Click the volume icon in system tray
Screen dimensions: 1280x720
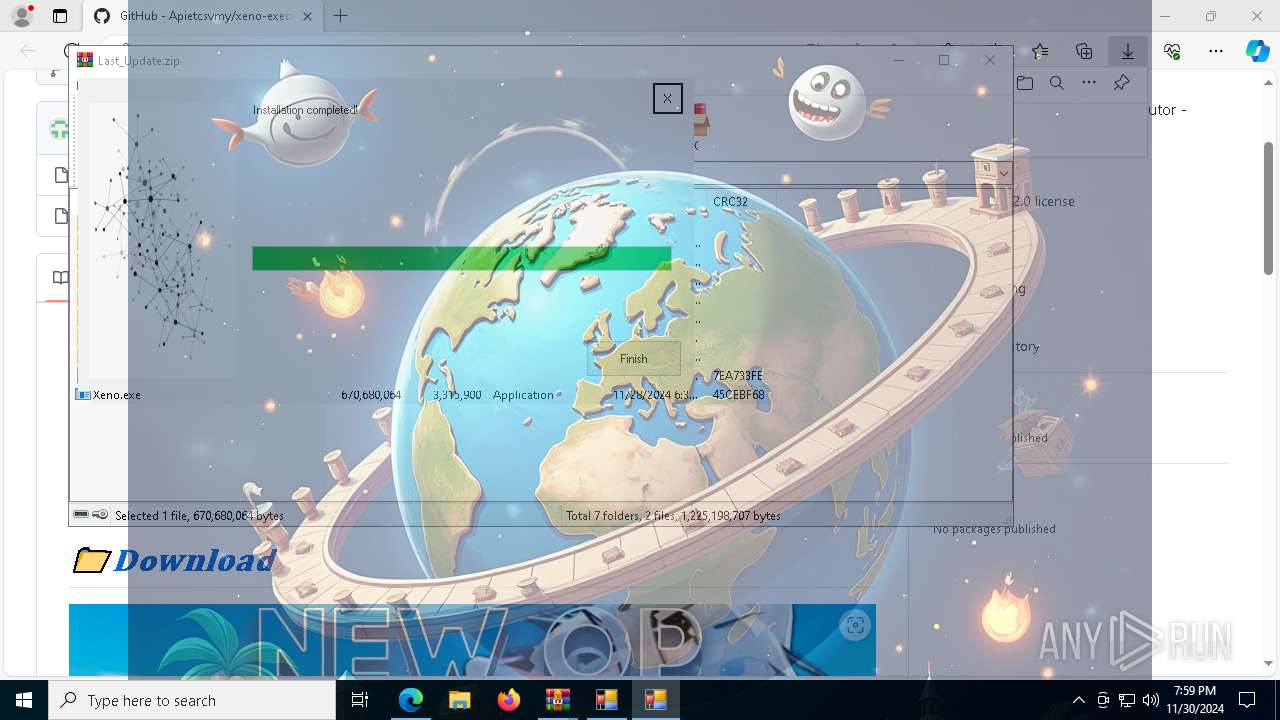coord(1151,700)
